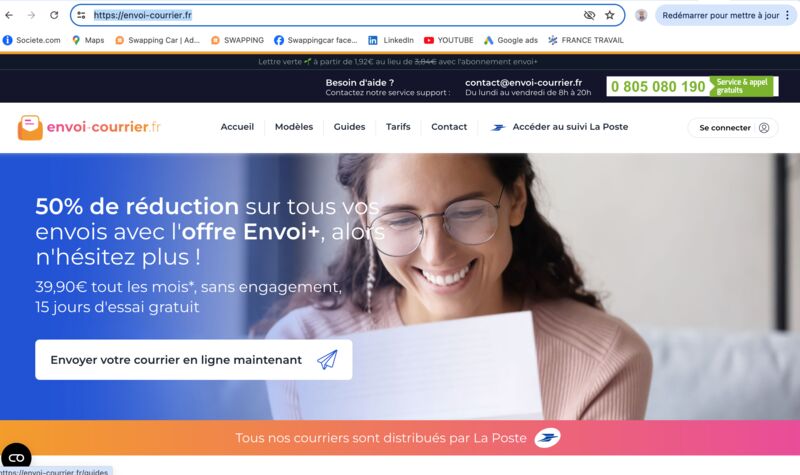Open Accéder au suivi La Poste link

coord(559,127)
